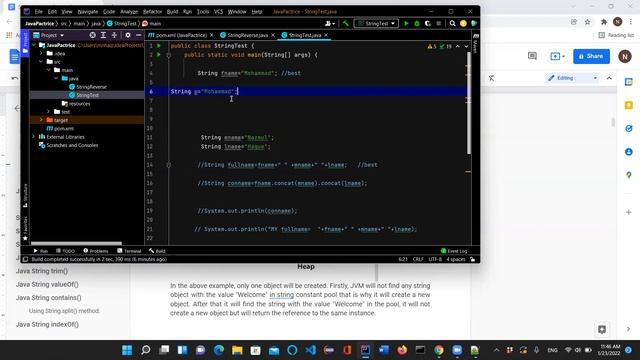Collapse the JavaPactrice project root
Image resolution: width=640 pixels, height=360 pixels.
point(33,45)
